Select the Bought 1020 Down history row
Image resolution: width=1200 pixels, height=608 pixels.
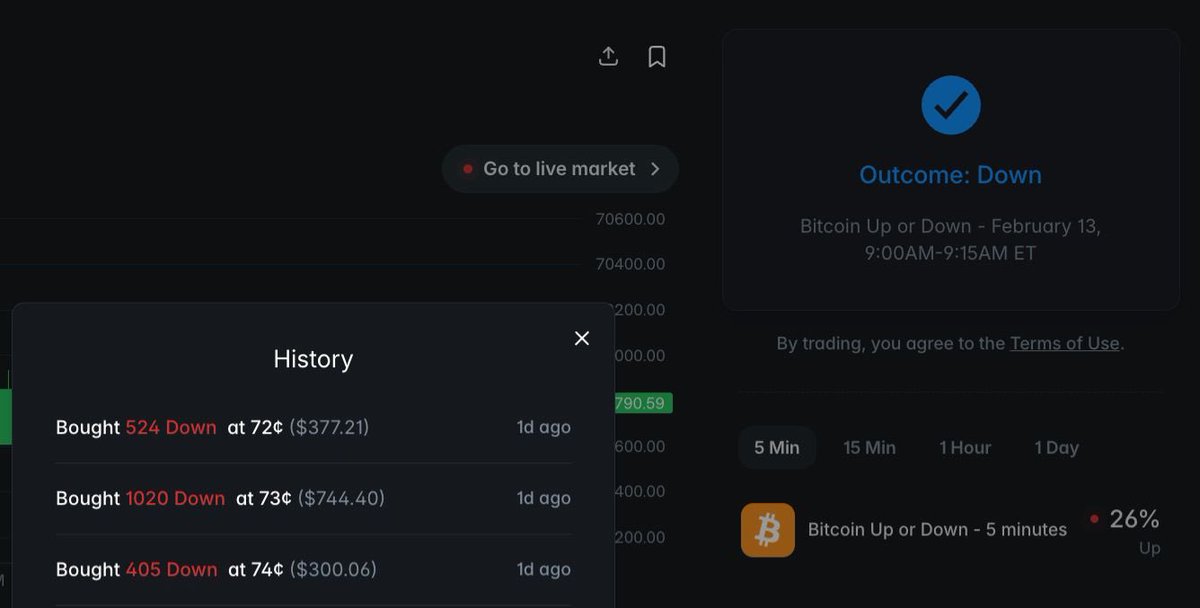click(x=313, y=498)
